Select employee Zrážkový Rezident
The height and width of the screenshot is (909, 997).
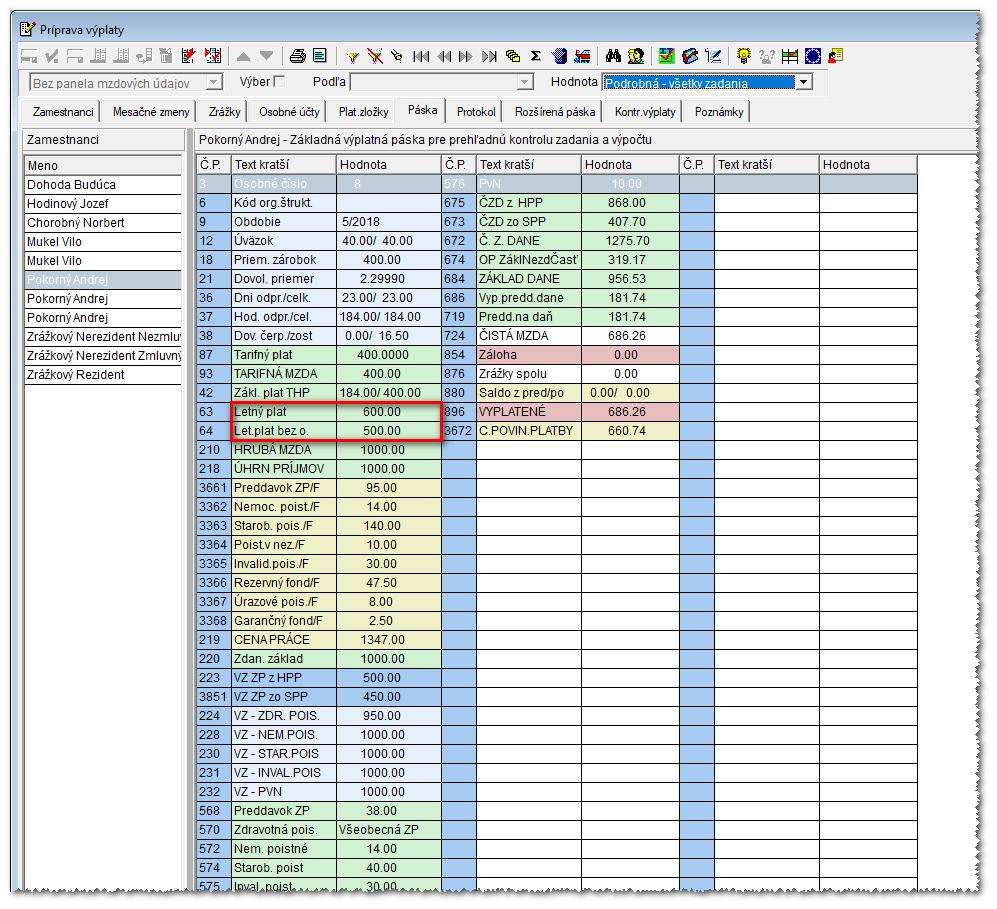coord(103,375)
